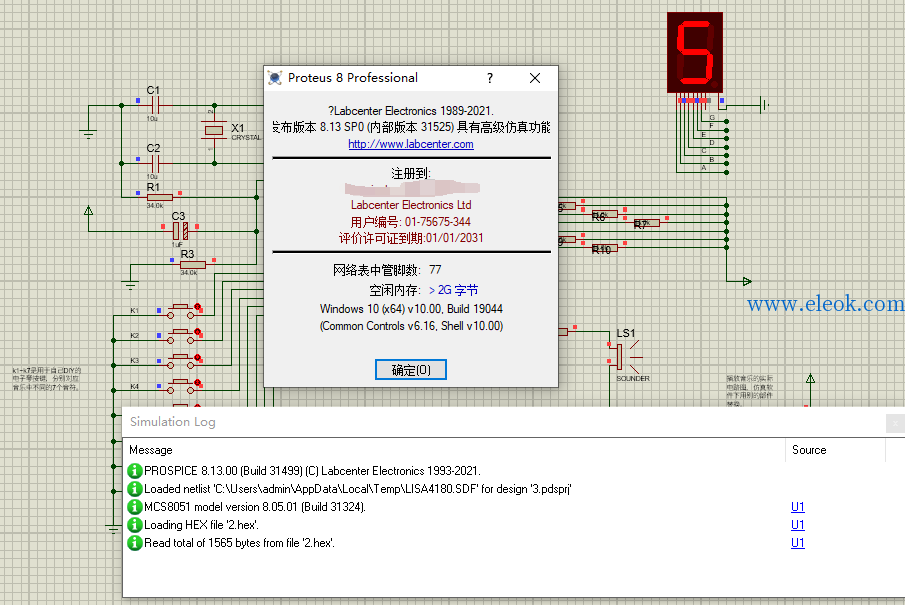Open U1 source link for Read total bytes row
Viewport: 905px width, 605px height.
[x=798, y=543]
